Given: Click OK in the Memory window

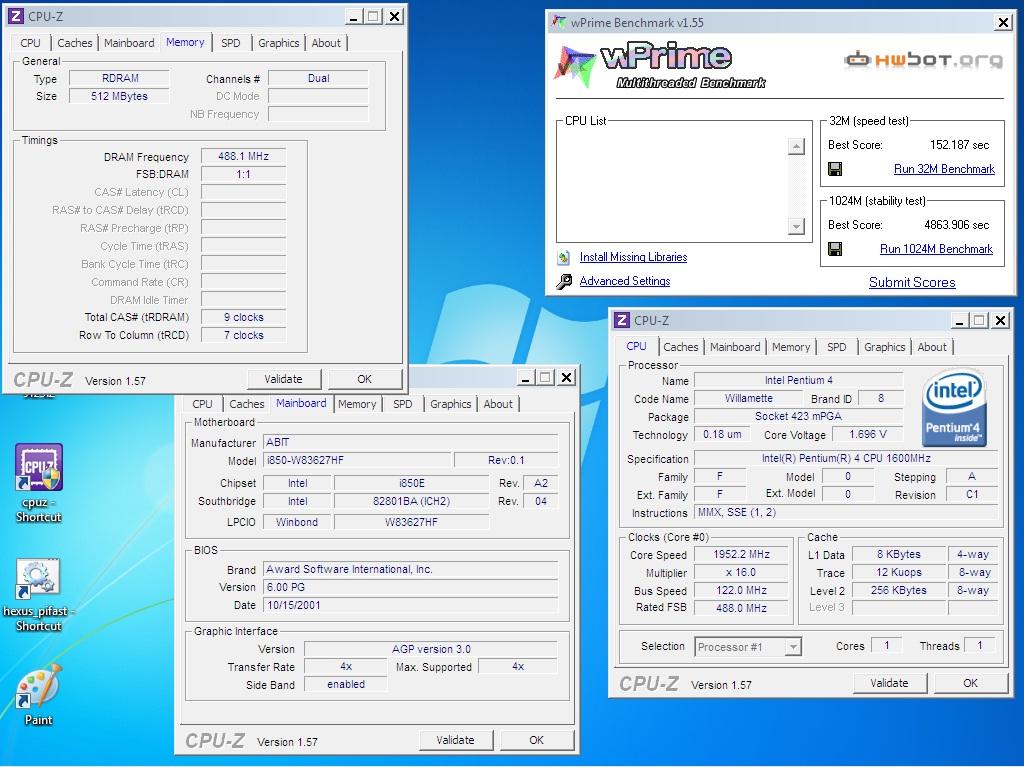Looking at the screenshot, I should 364,379.
